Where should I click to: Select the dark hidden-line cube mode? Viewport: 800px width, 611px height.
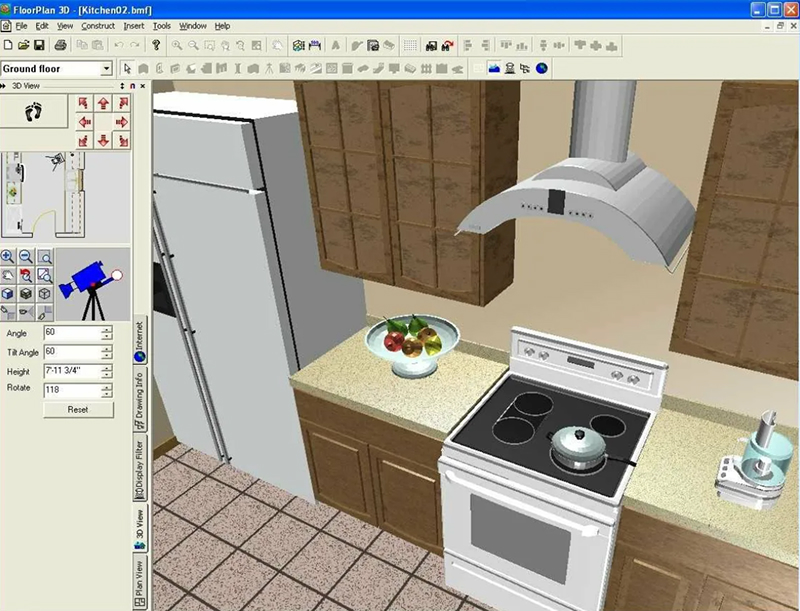tap(26, 294)
